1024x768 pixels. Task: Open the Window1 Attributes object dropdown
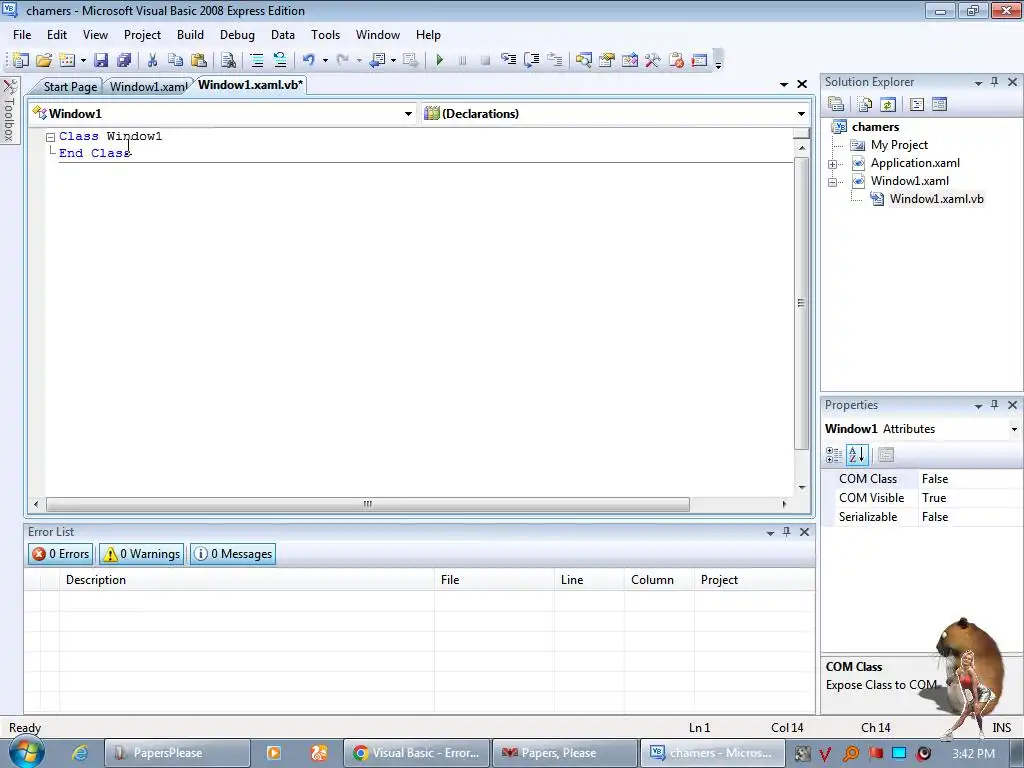[1014, 429]
